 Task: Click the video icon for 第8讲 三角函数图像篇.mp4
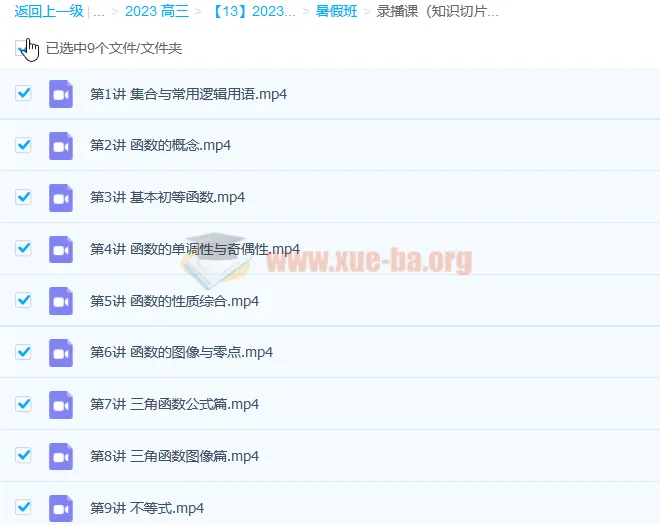[61, 456]
